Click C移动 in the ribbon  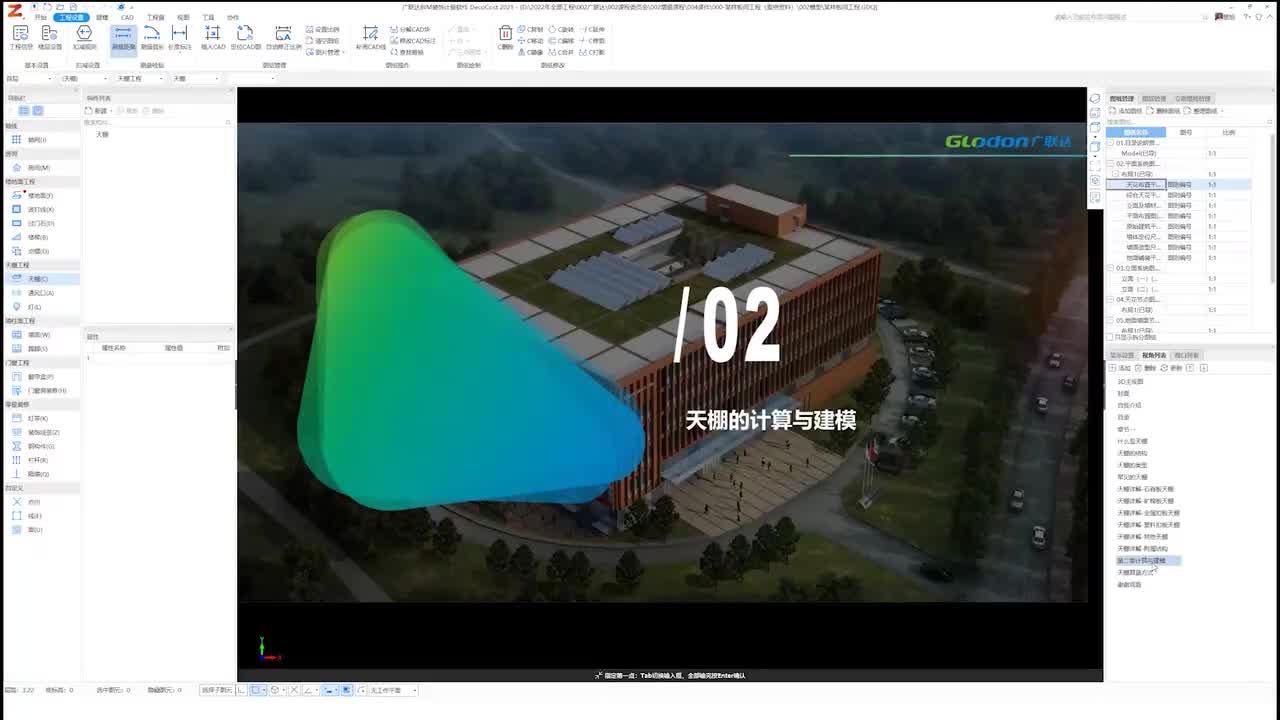pos(531,41)
